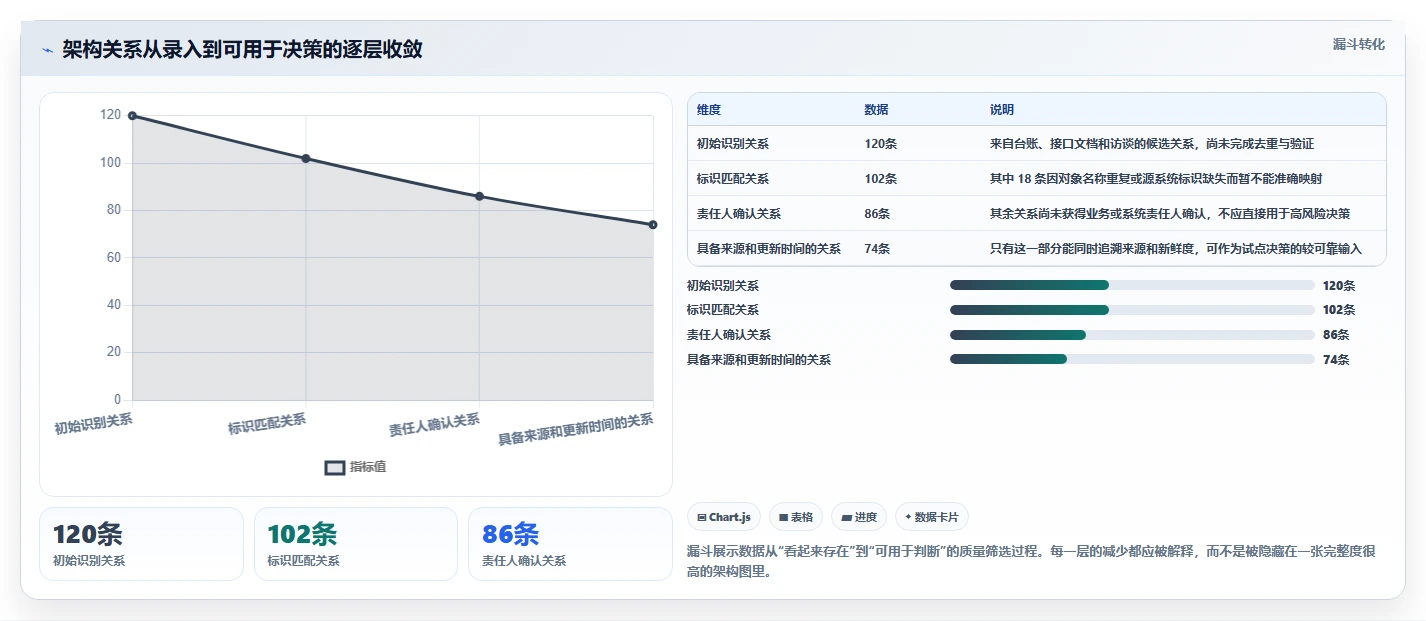
Task: Click the x-axis label 初始识别关系
Action: pos(93,424)
